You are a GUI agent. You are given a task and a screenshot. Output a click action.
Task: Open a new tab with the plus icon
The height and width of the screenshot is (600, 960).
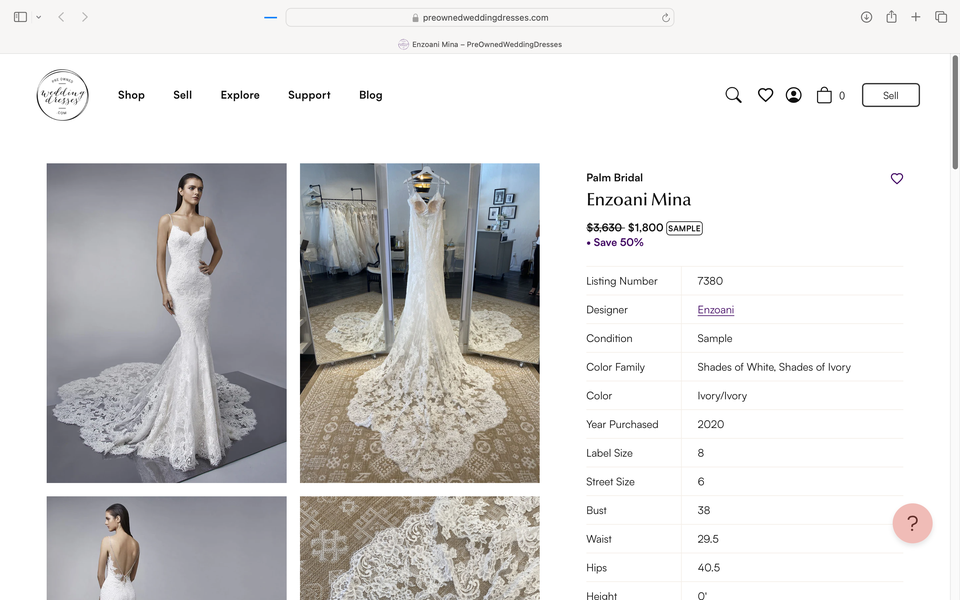coord(915,17)
